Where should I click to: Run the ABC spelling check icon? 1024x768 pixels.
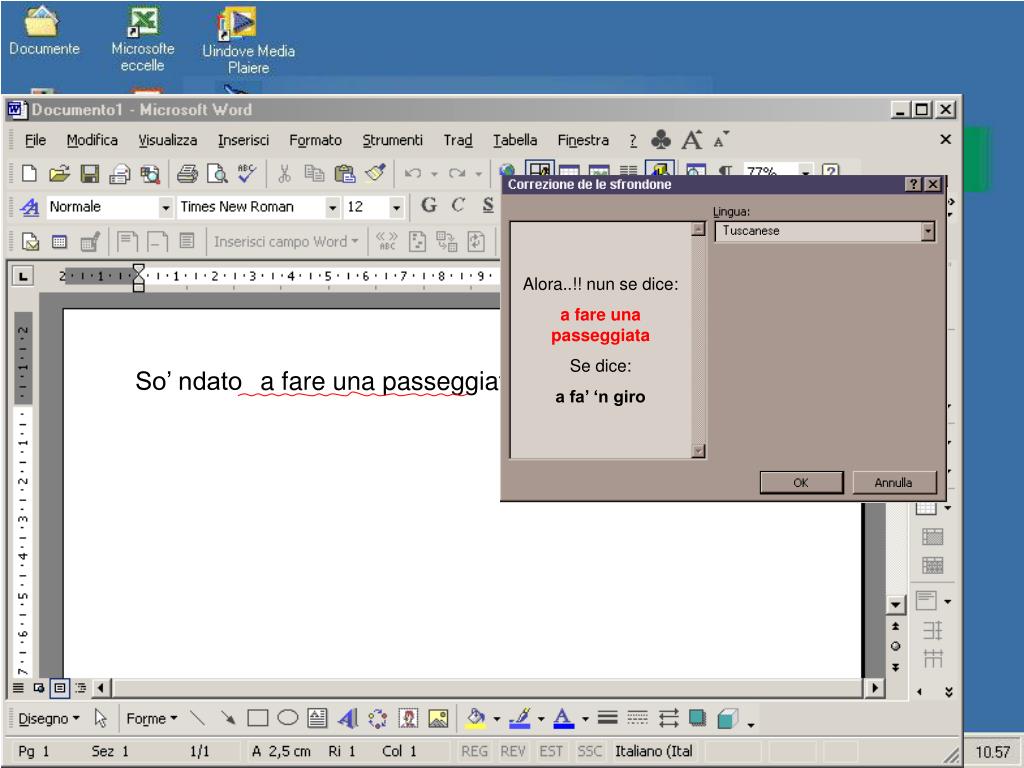tap(247, 173)
